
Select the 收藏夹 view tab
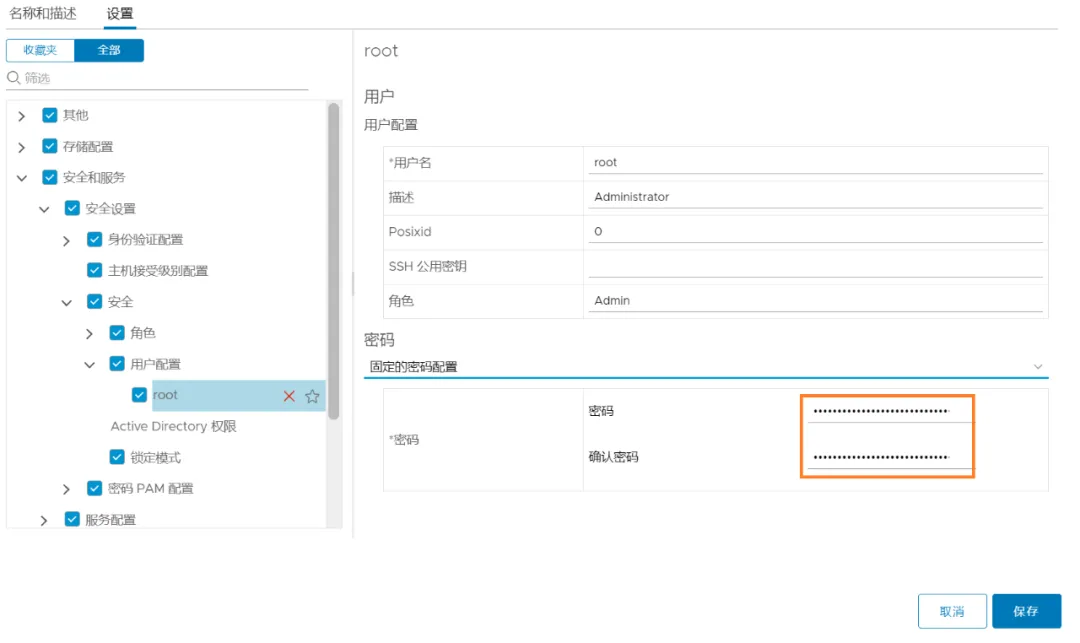(x=40, y=50)
